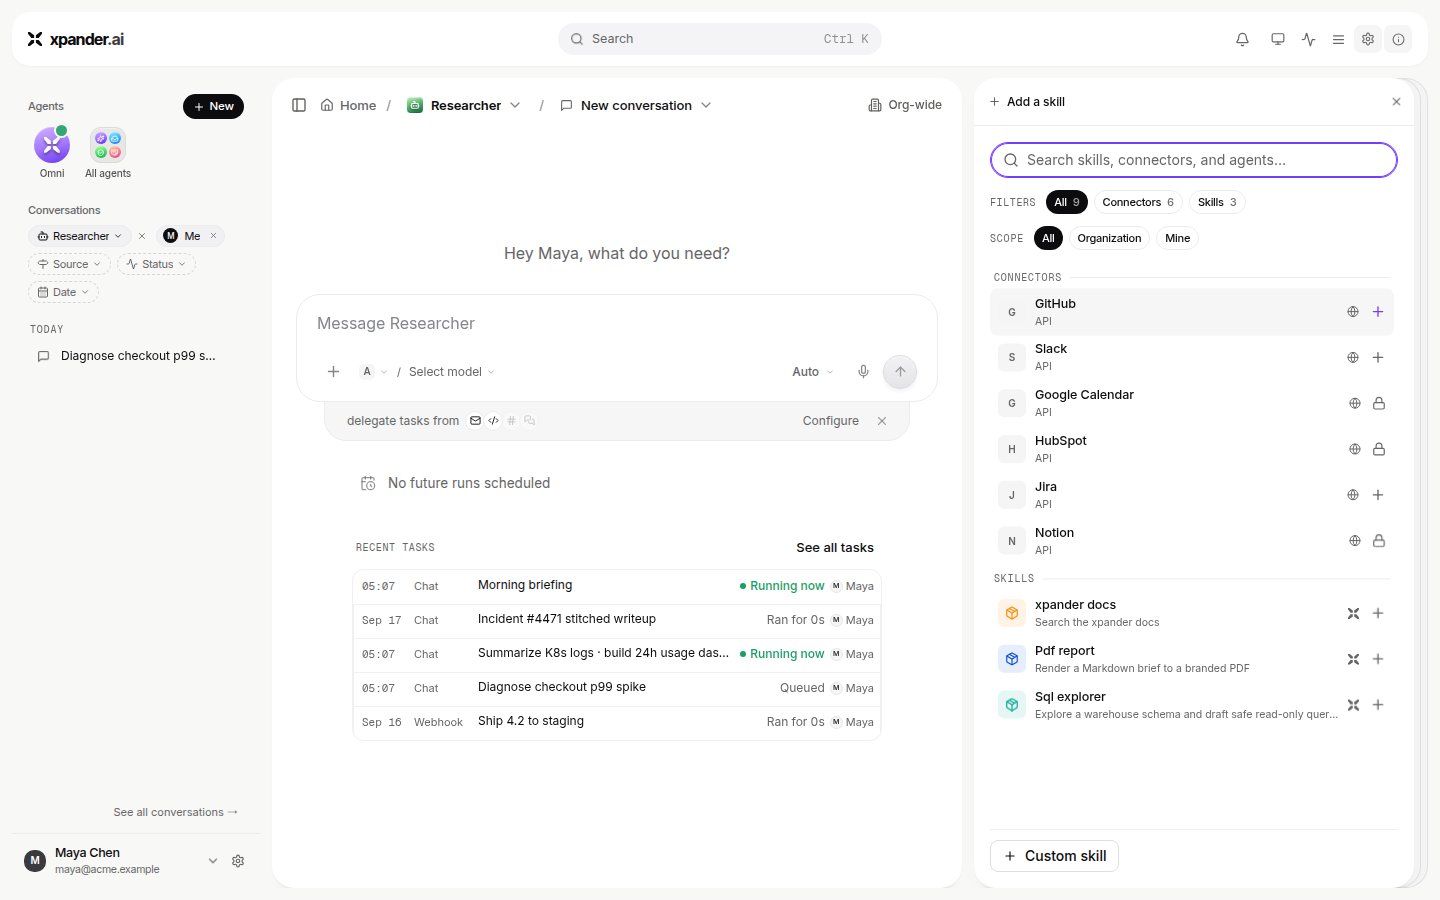The image size is (1440, 900).
Task: Click the xpander.ai logo
Action: coord(76,39)
